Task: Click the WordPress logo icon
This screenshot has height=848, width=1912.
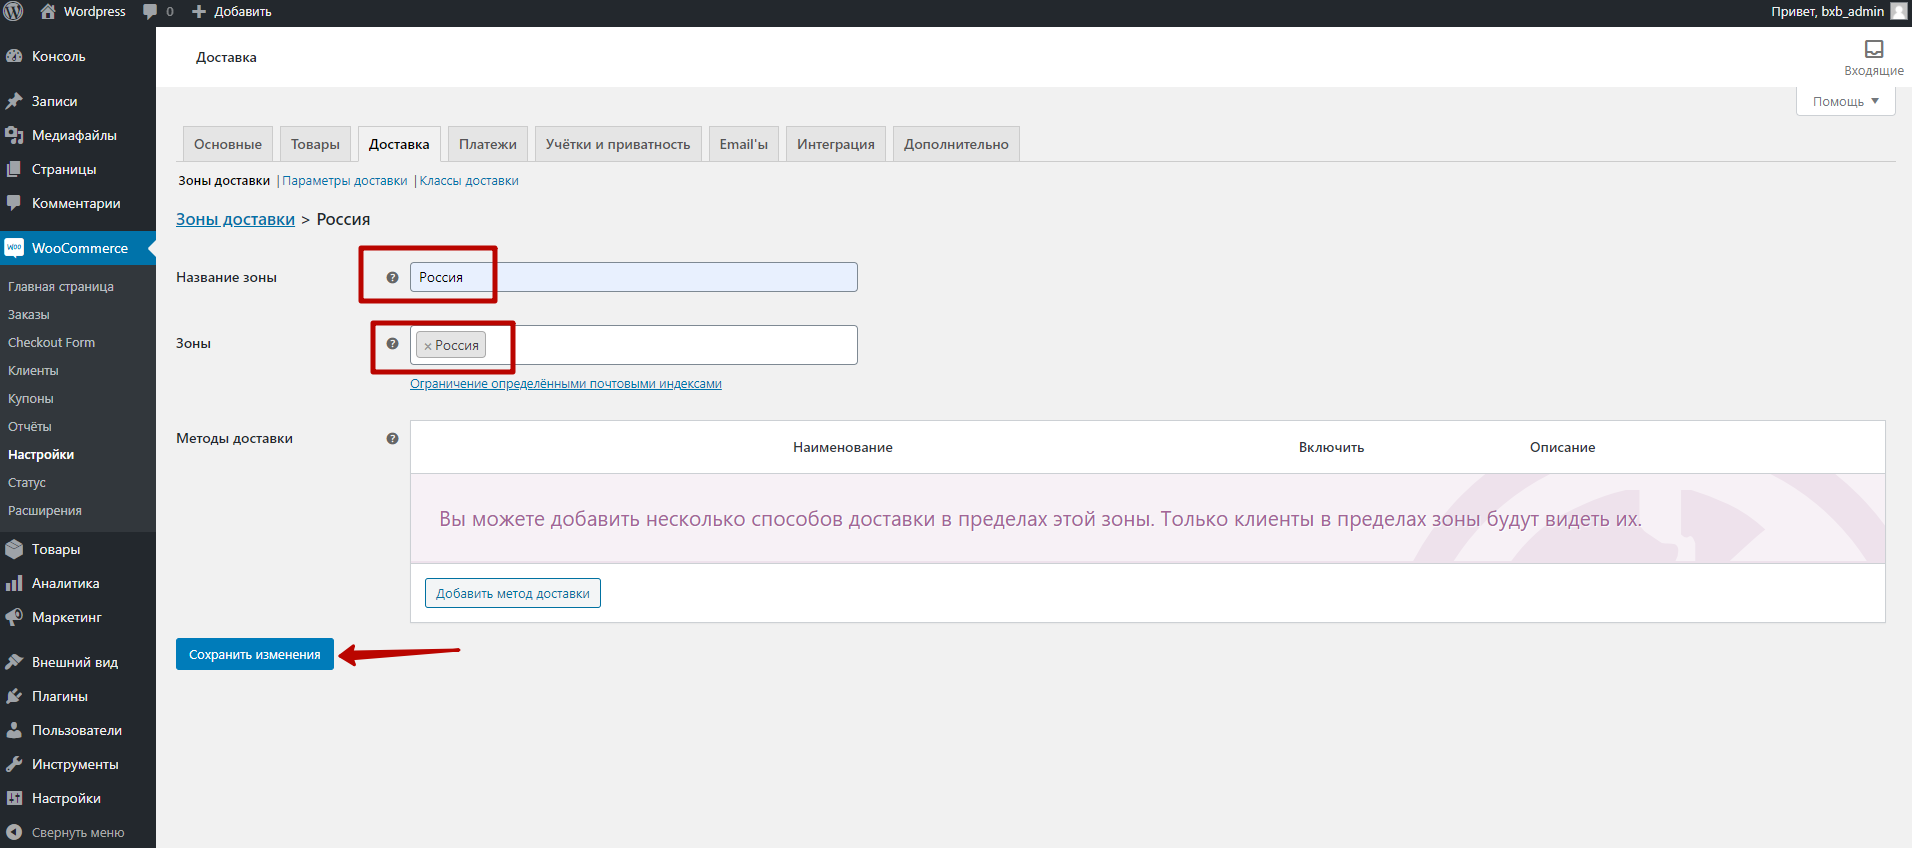Action: tap(13, 12)
